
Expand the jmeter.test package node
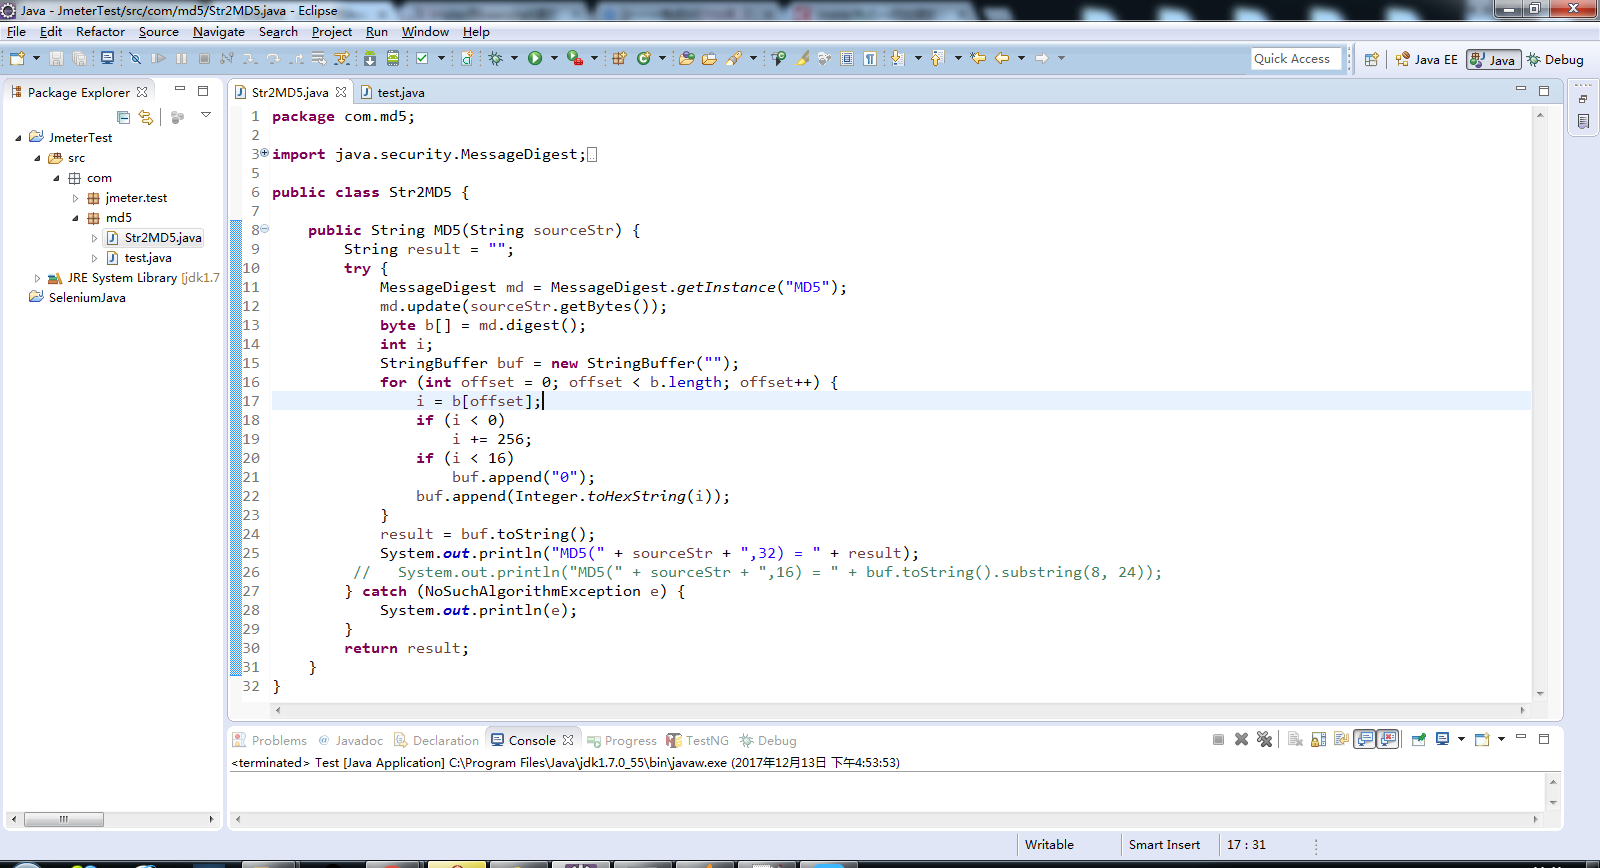[75, 198]
